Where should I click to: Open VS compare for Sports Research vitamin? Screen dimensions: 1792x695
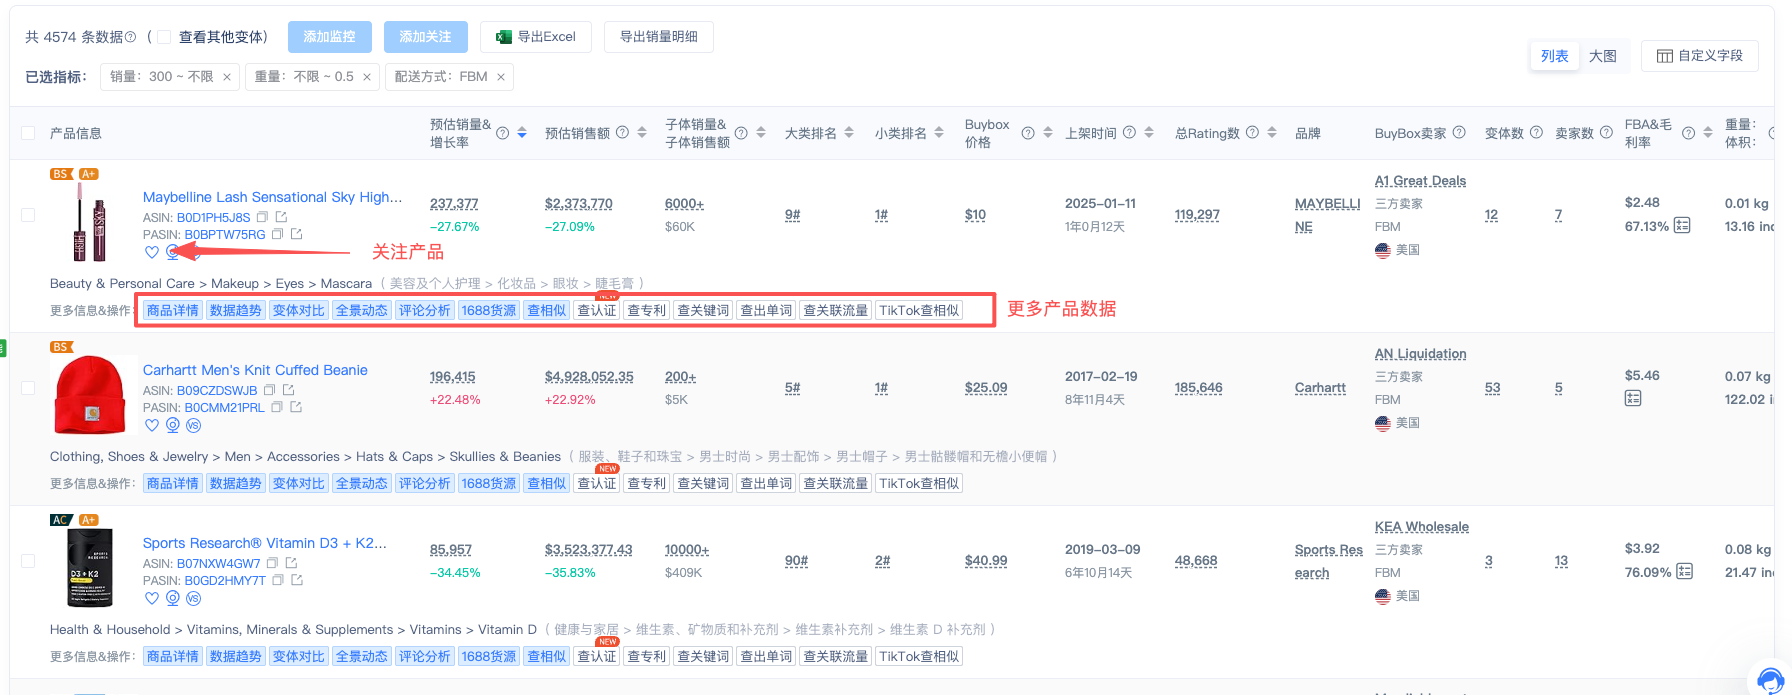coord(194,598)
